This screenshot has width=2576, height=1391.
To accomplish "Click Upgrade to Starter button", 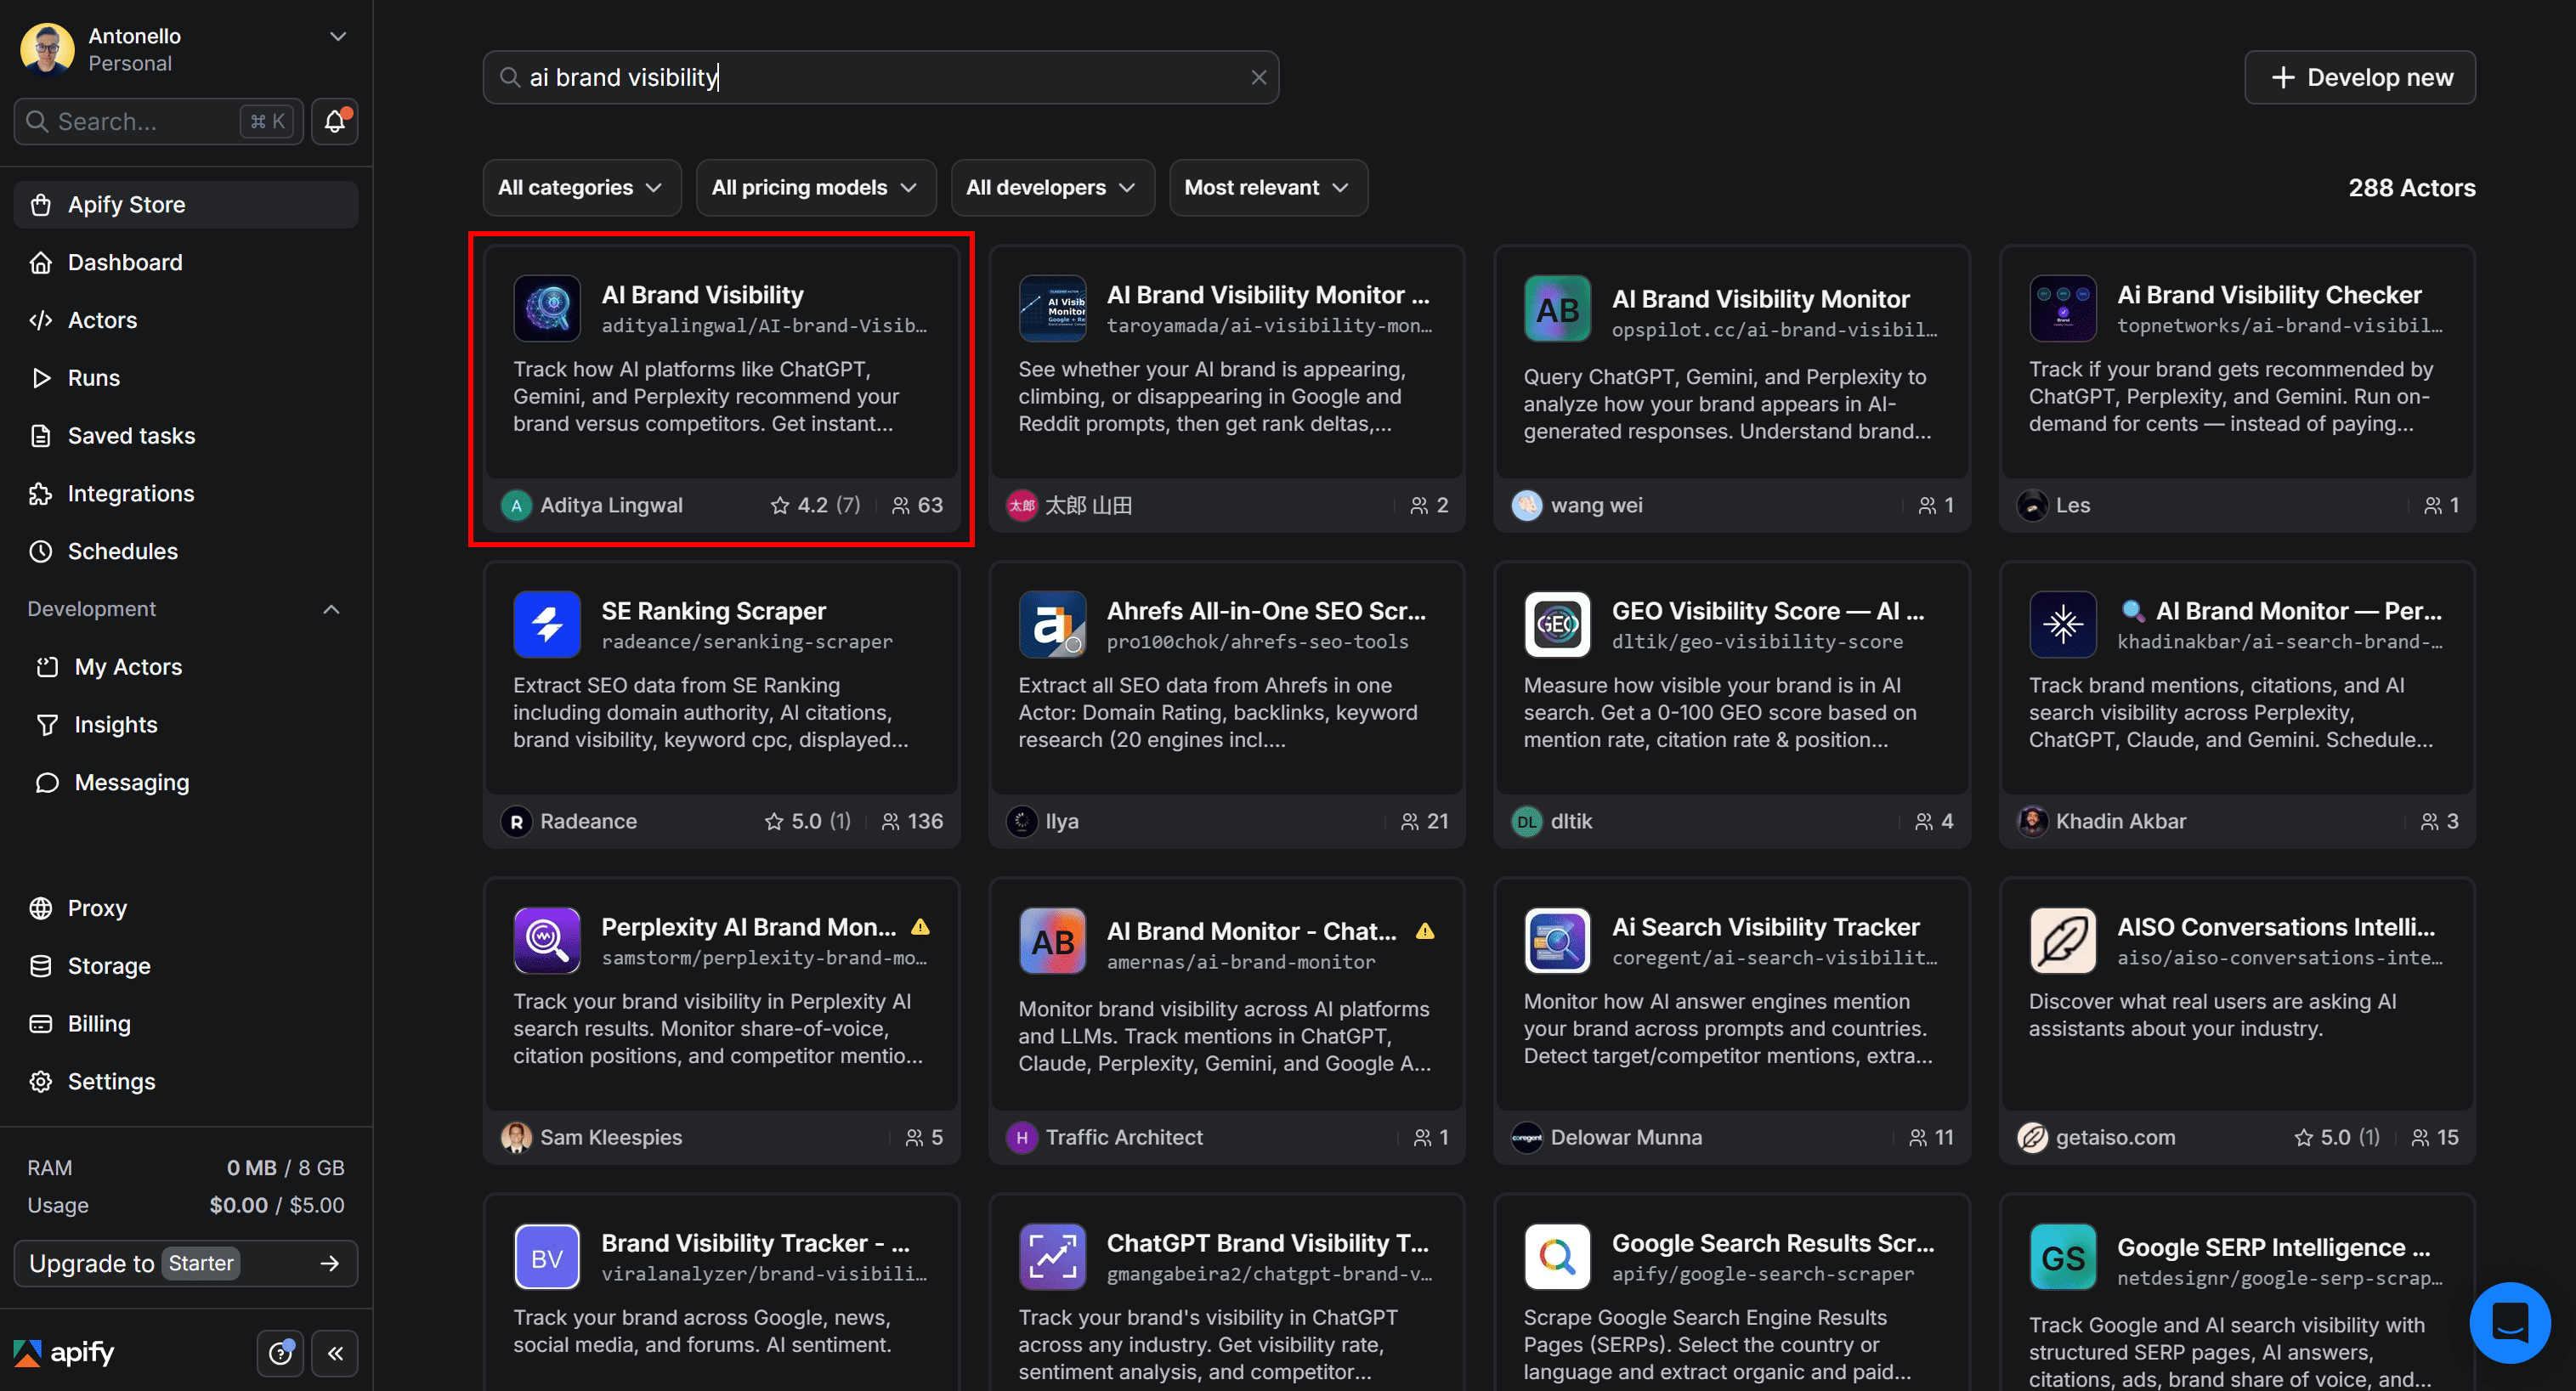I will (x=185, y=1263).
